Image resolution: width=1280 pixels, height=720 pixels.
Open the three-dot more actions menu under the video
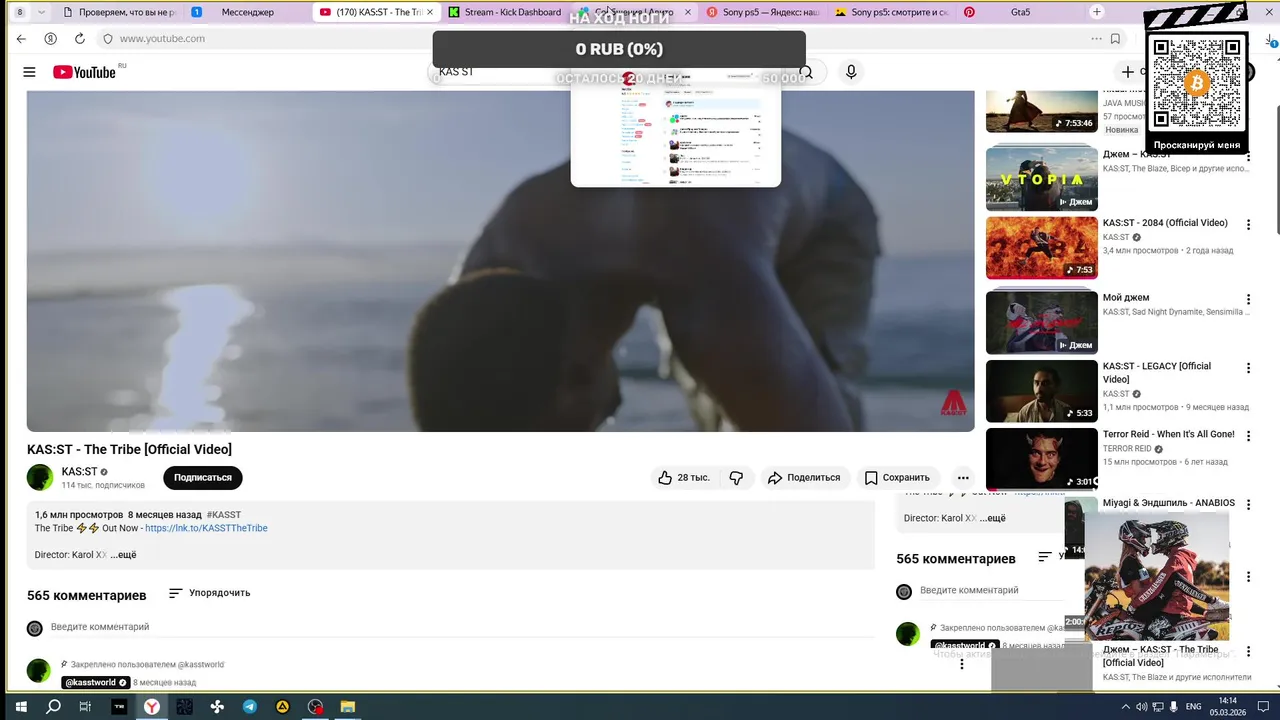point(963,478)
